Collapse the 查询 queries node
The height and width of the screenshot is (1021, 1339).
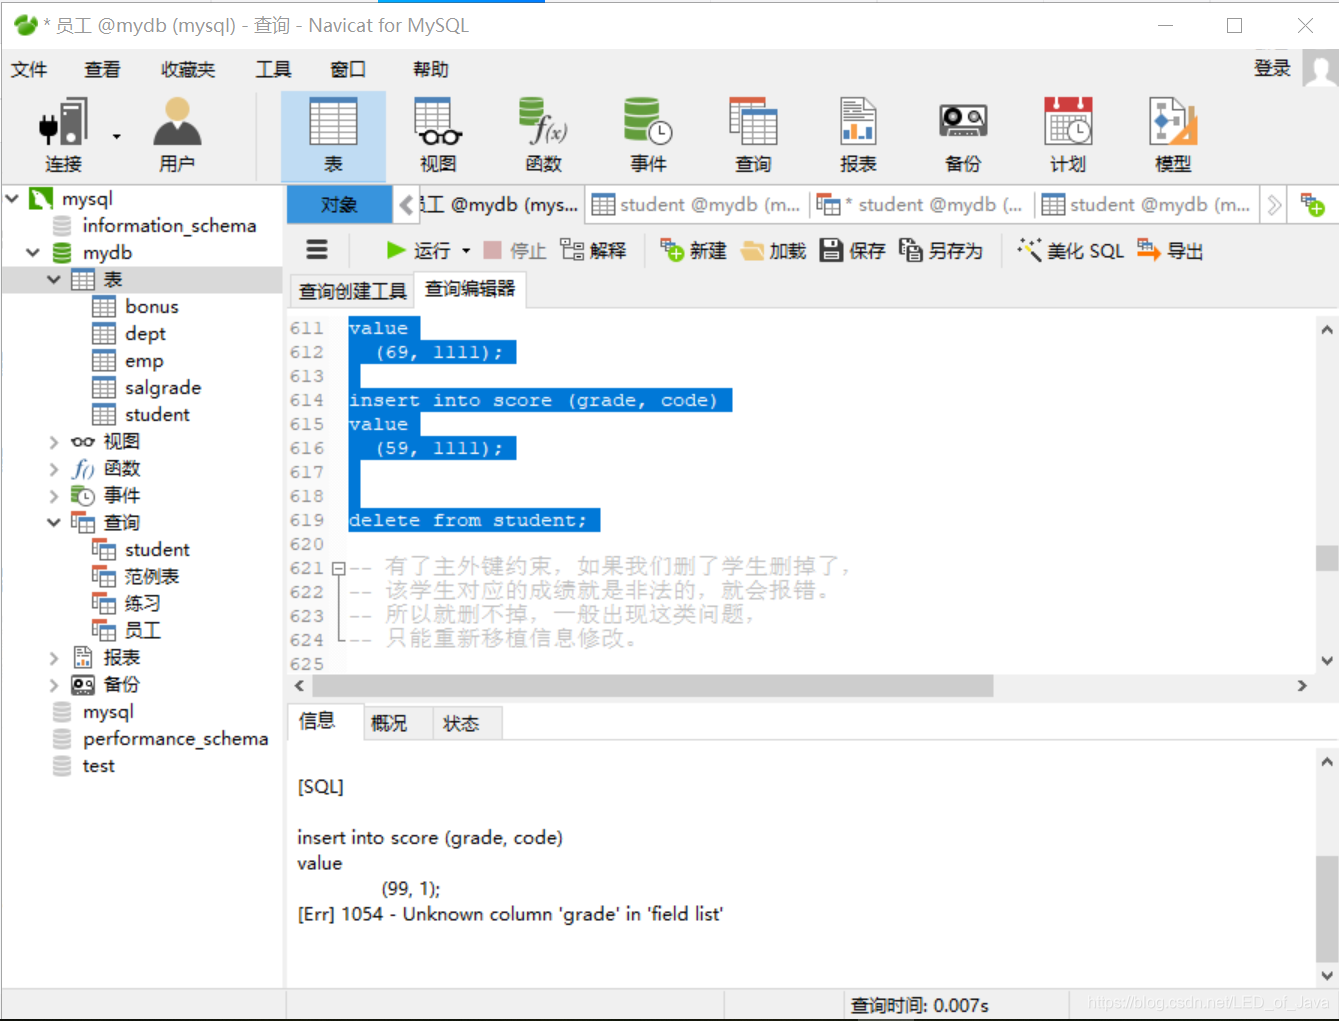point(54,523)
